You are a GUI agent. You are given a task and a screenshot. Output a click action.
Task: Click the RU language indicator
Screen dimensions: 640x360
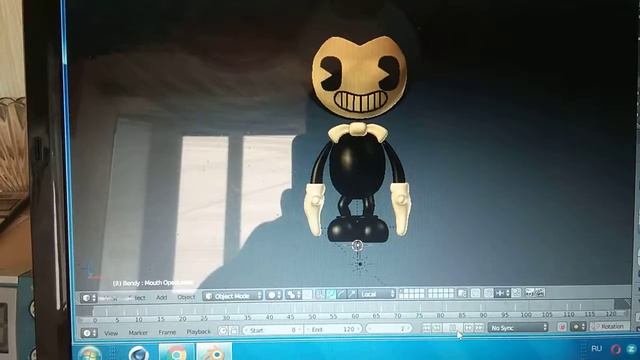click(x=596, y=349)
